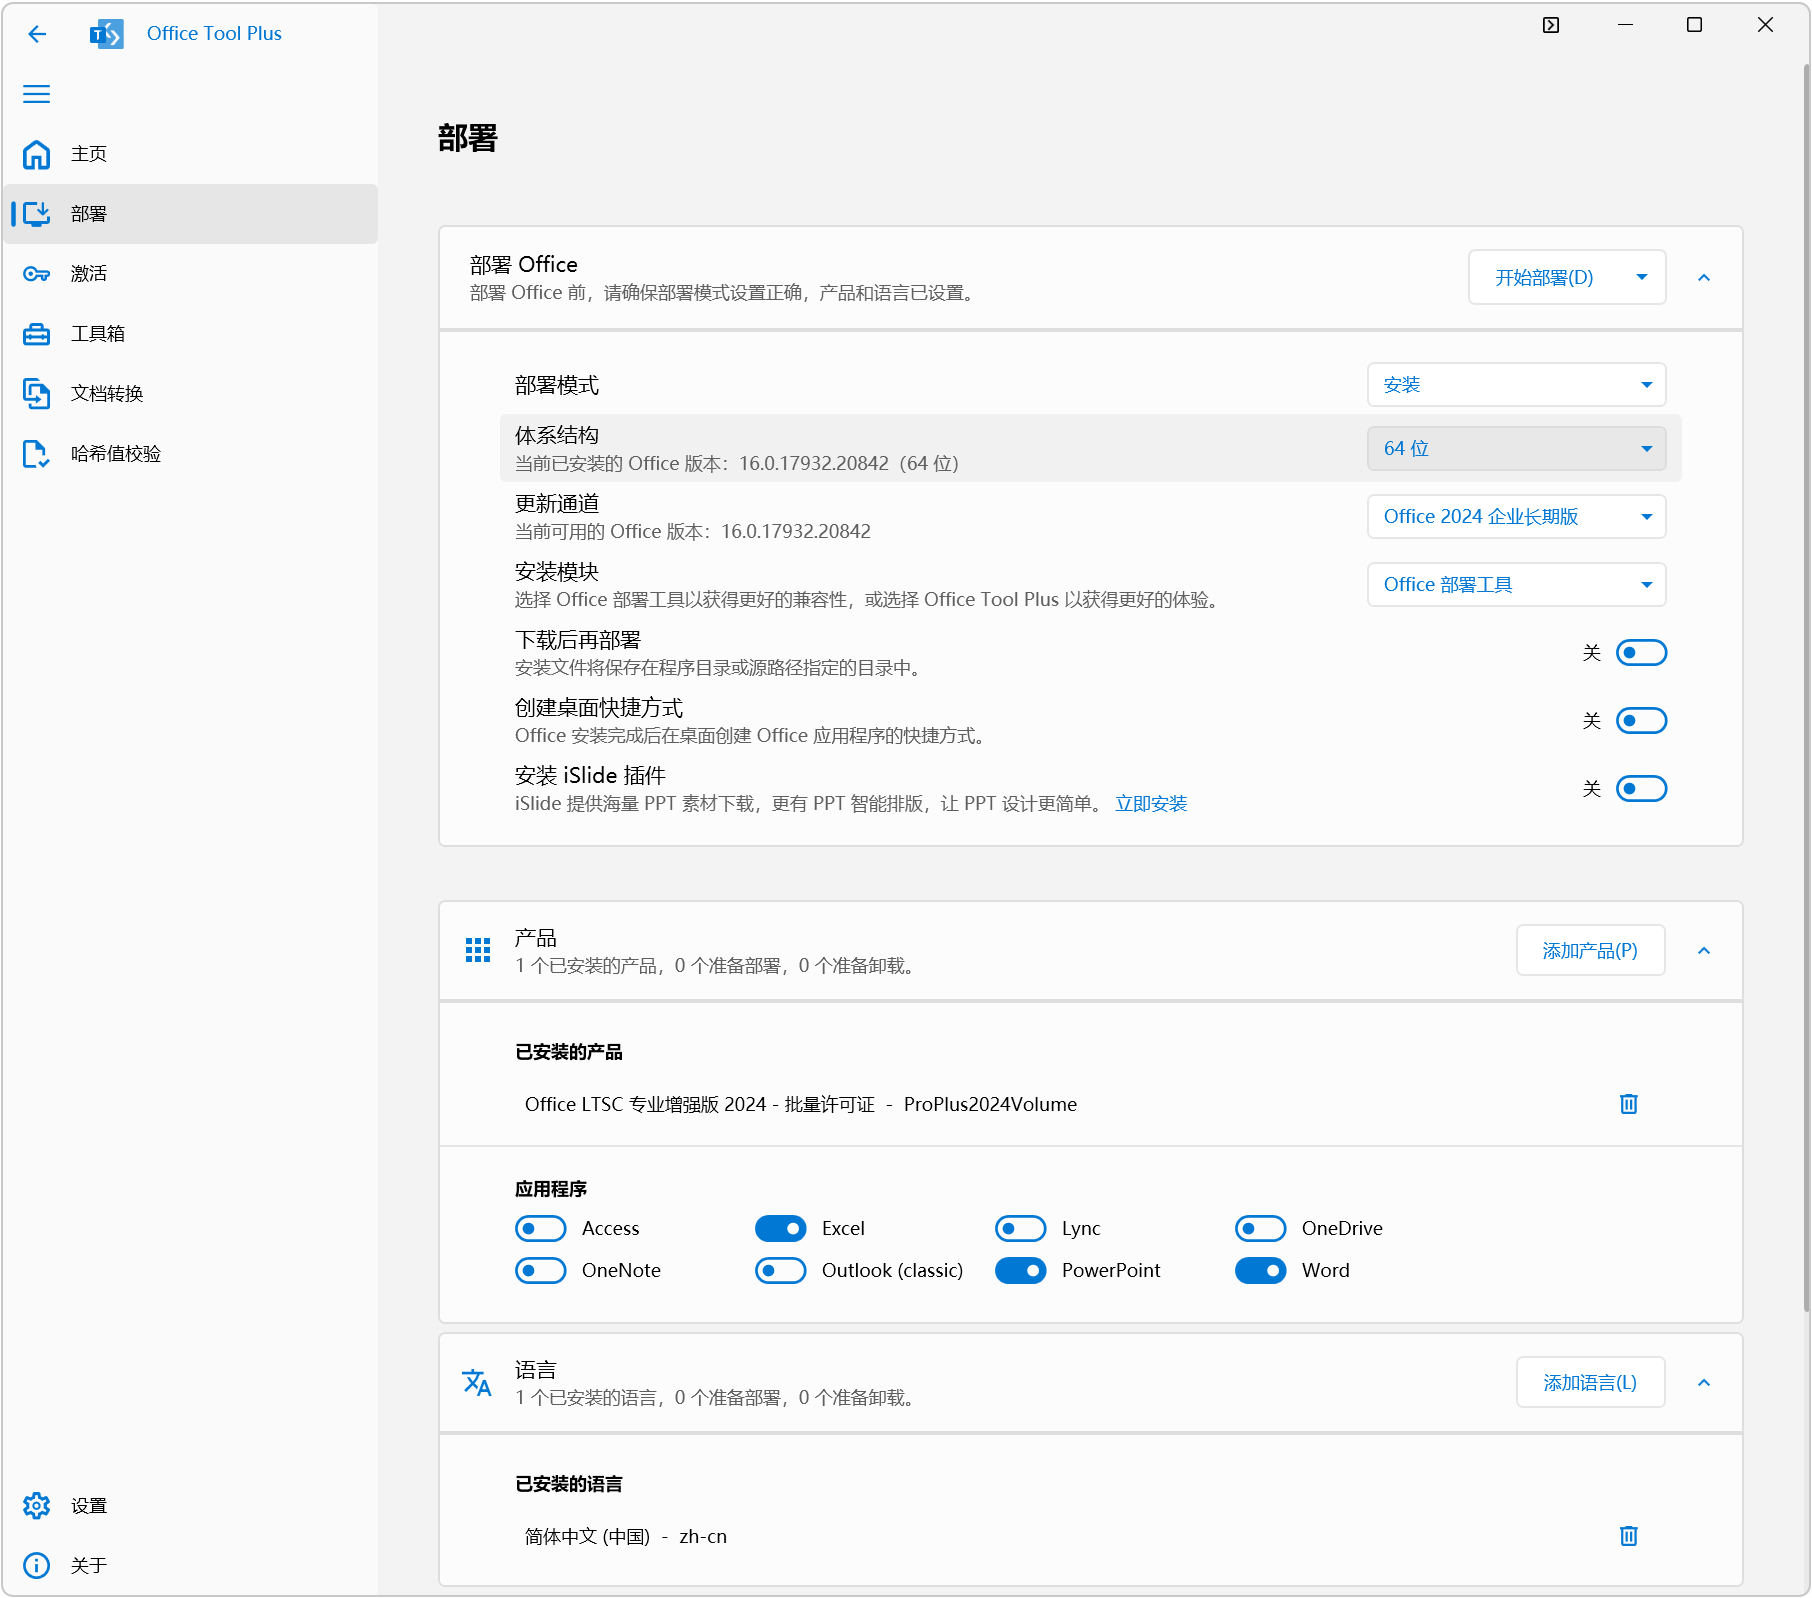Toggle the 安装 iSlide 插件 switch
Screen dimensions: 1812x1598
1641,789
